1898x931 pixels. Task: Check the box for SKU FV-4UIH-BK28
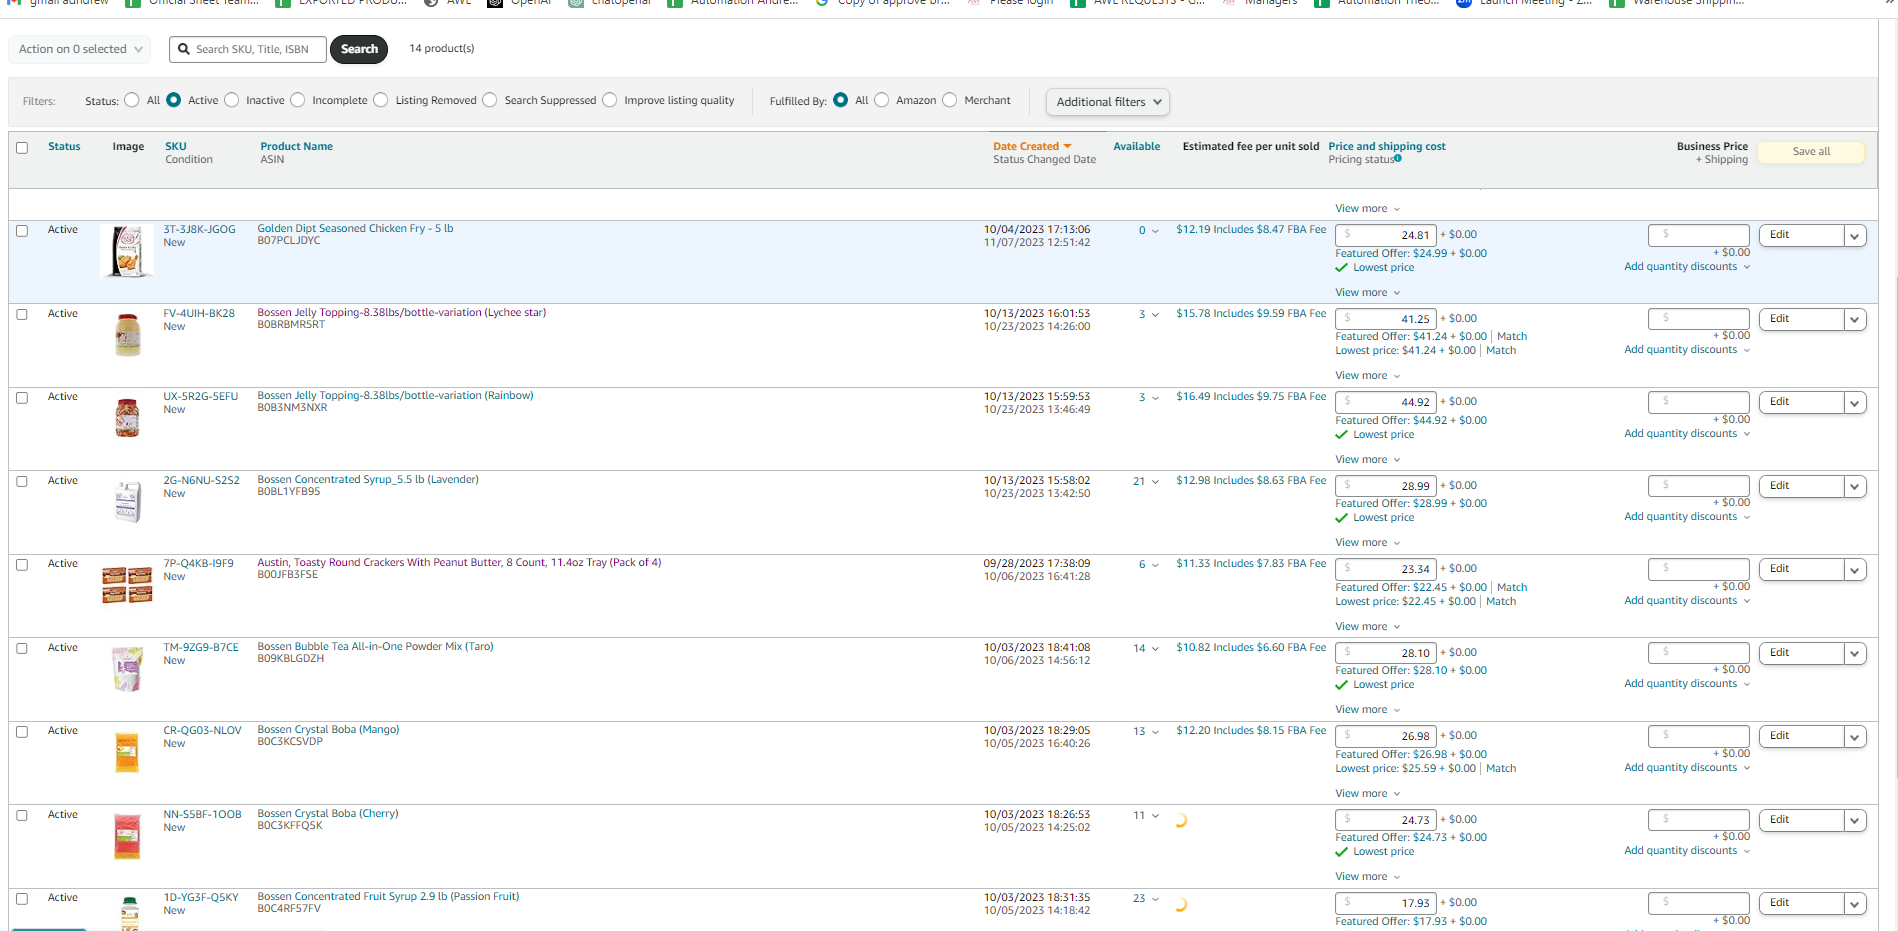(x=22, y=314)
